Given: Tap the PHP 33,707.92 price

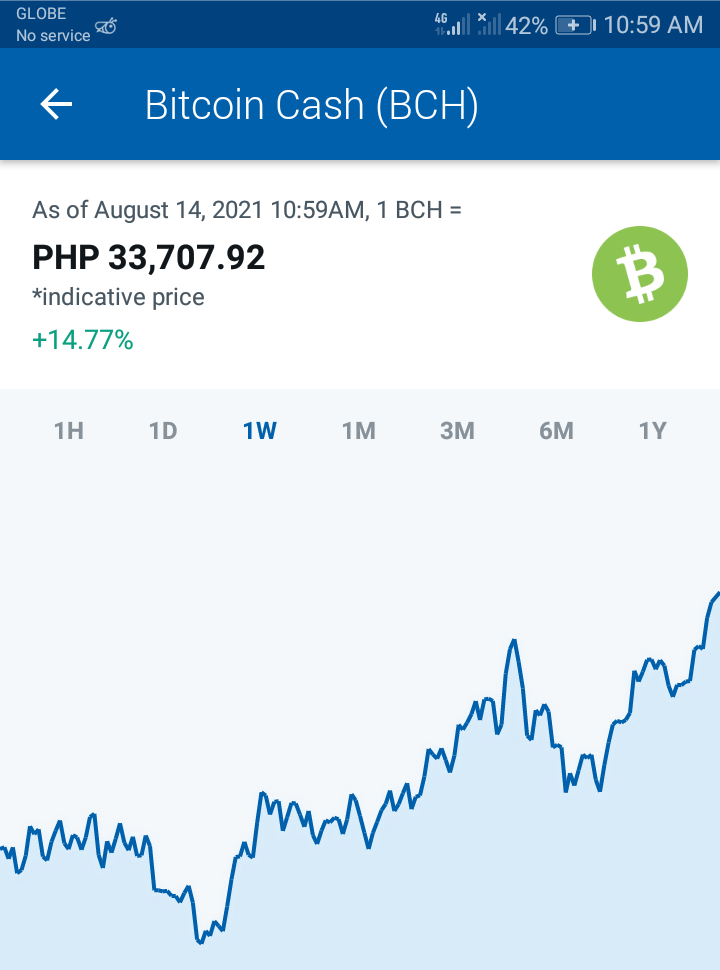Looking at the screenshot, I should [x=148, y=257].
